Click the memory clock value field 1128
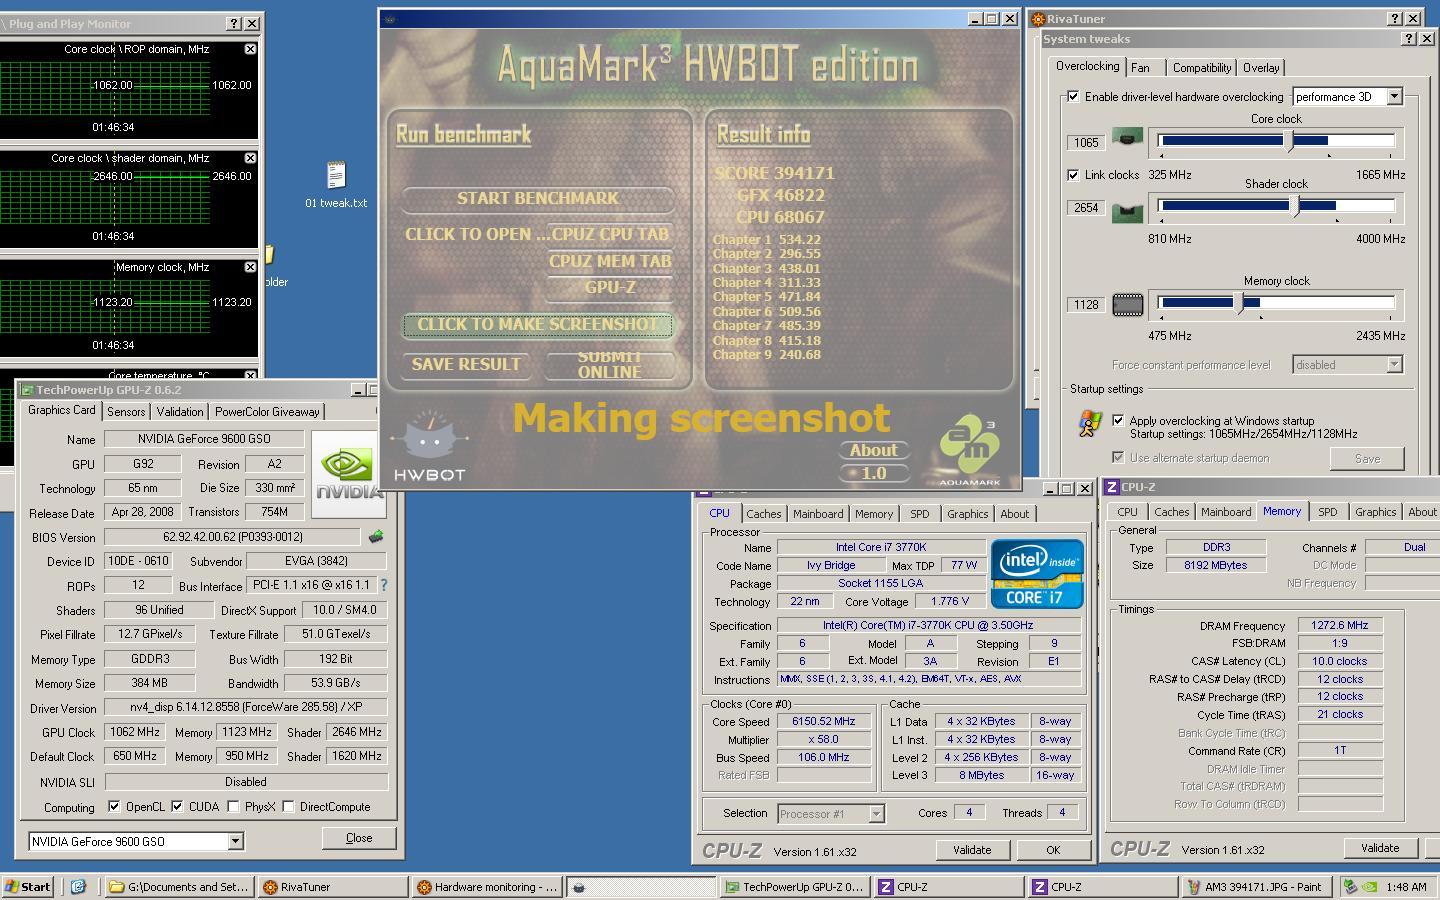This screenshot has width=1440, height=900. [x=1086, y=305]
